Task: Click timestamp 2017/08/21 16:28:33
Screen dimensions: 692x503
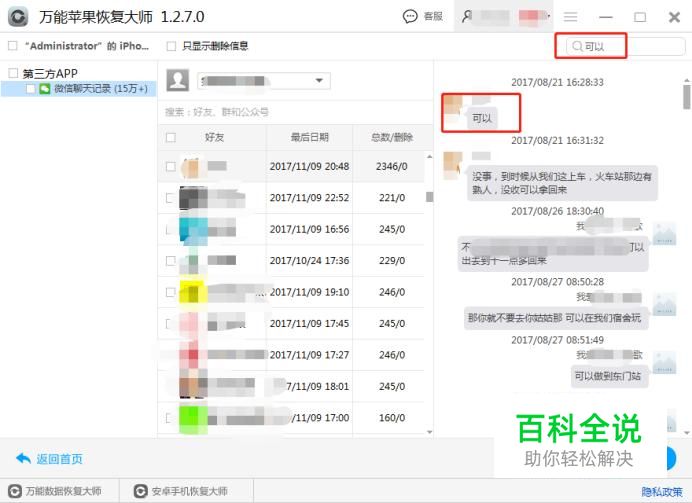Action: 557,82
